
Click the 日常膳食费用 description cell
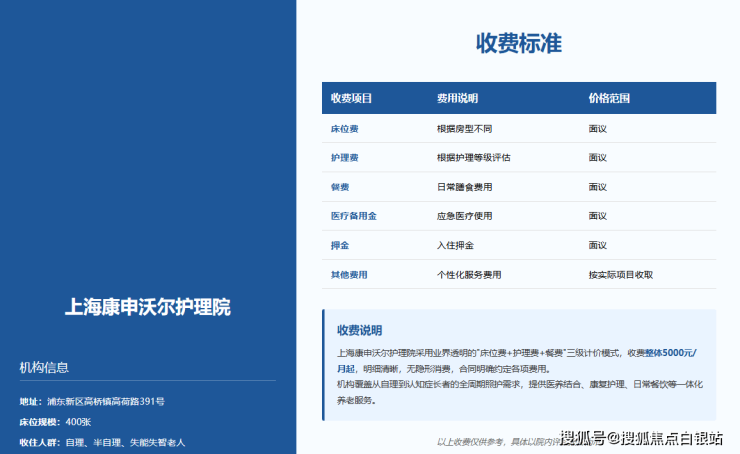(x=464, y=187)
